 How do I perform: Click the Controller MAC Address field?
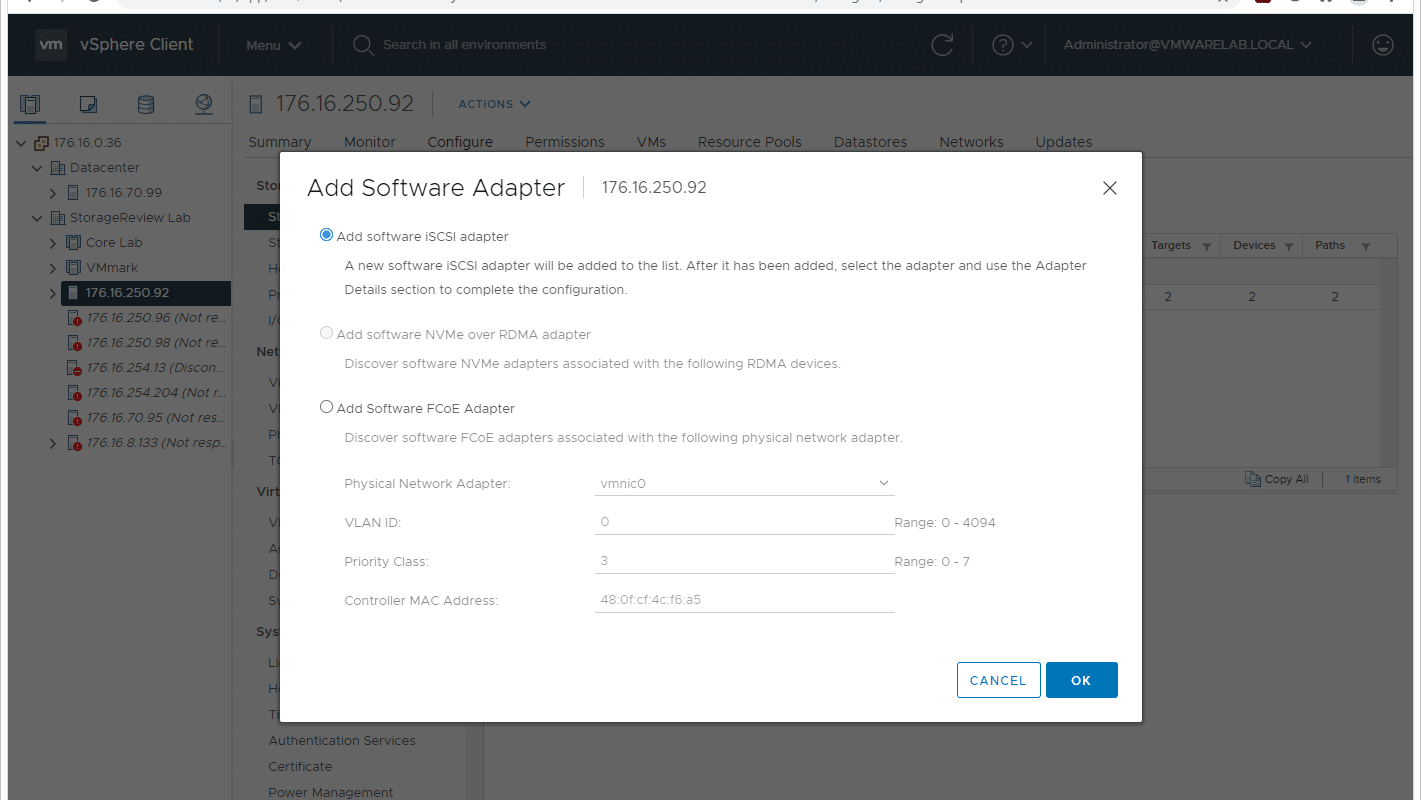(x=744, y=600)
